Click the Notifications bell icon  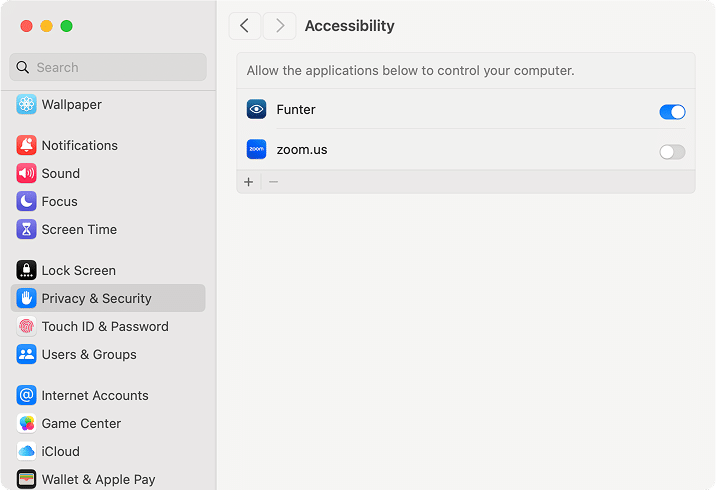tap(26, 145)
